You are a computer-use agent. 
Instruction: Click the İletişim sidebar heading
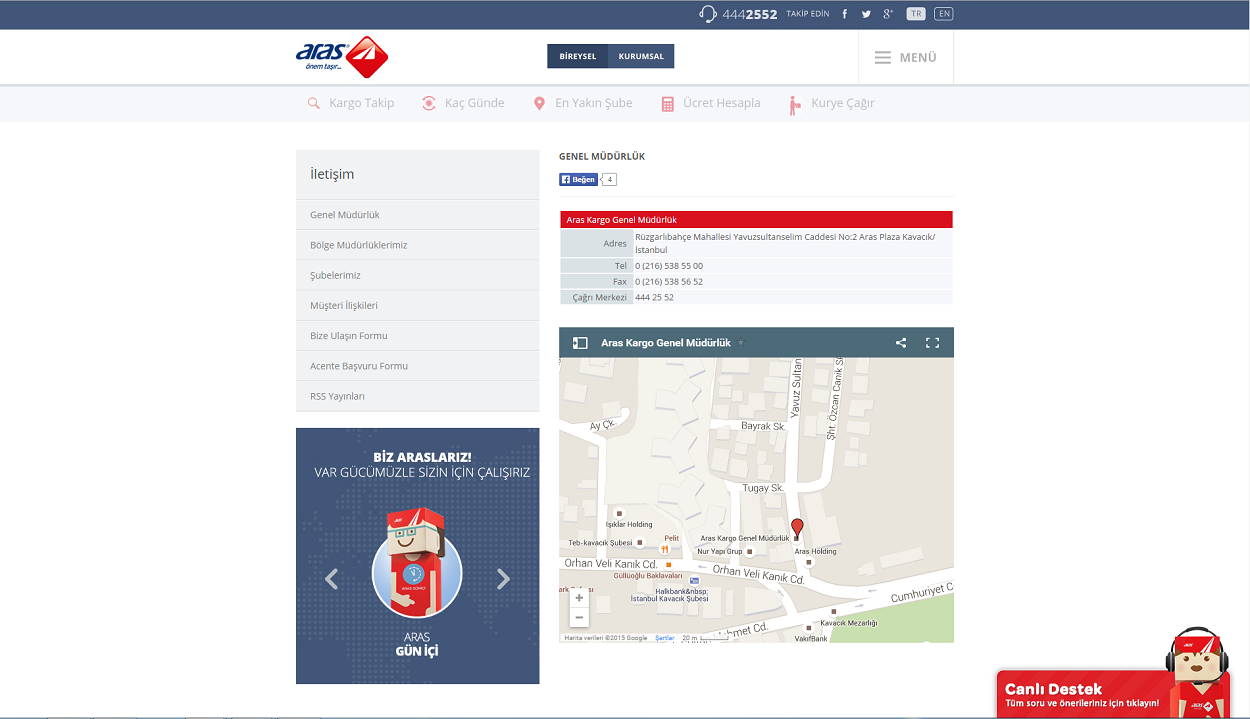[x=332, y=174]
